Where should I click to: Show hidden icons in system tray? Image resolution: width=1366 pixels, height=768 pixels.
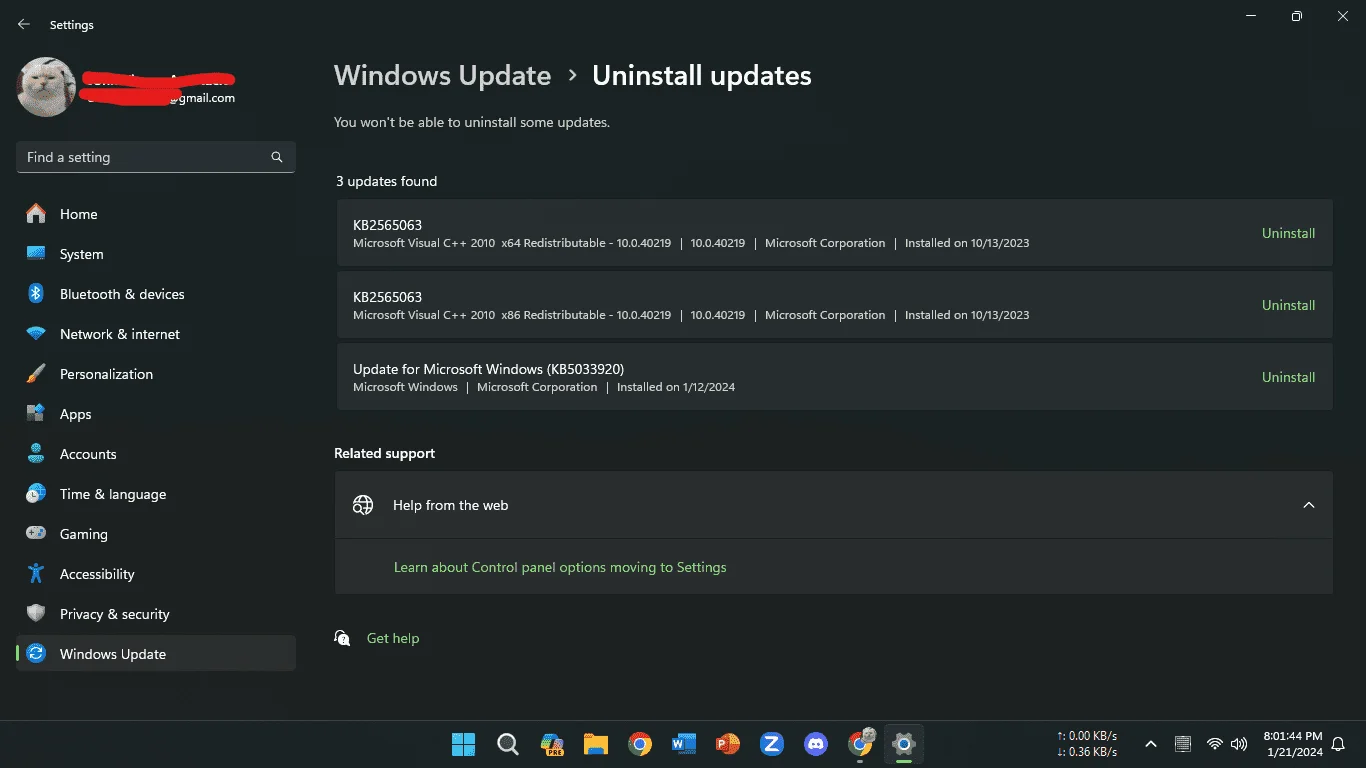pyautogui.click(x=1151, y=744)
